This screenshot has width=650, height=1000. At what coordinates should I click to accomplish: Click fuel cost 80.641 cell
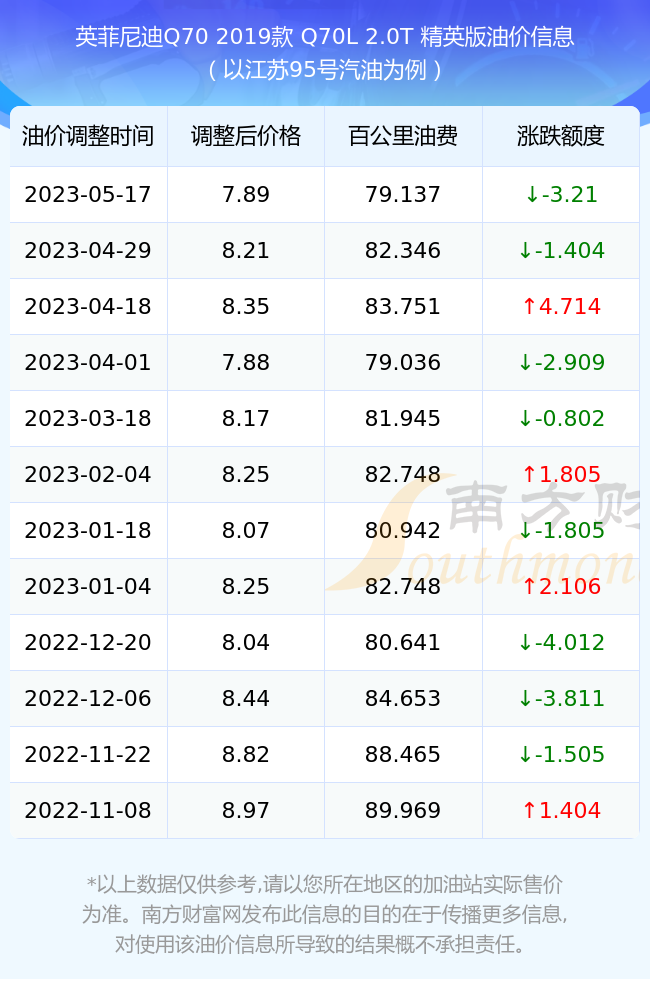click(403, 643)
